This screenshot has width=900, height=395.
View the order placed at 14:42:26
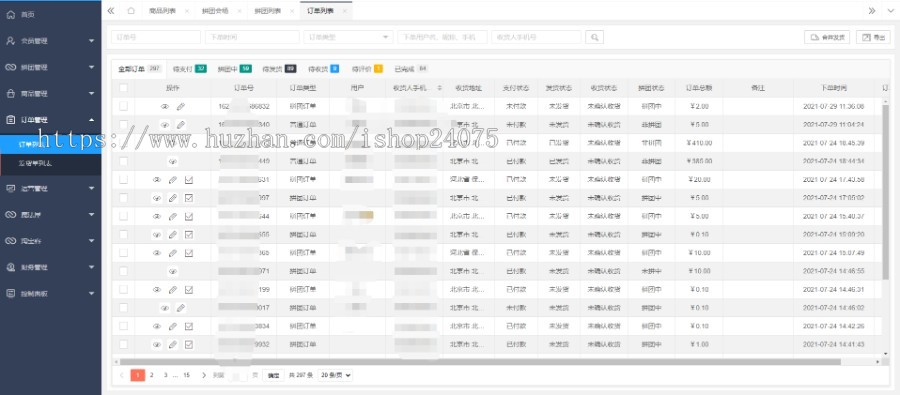point(157,326)
